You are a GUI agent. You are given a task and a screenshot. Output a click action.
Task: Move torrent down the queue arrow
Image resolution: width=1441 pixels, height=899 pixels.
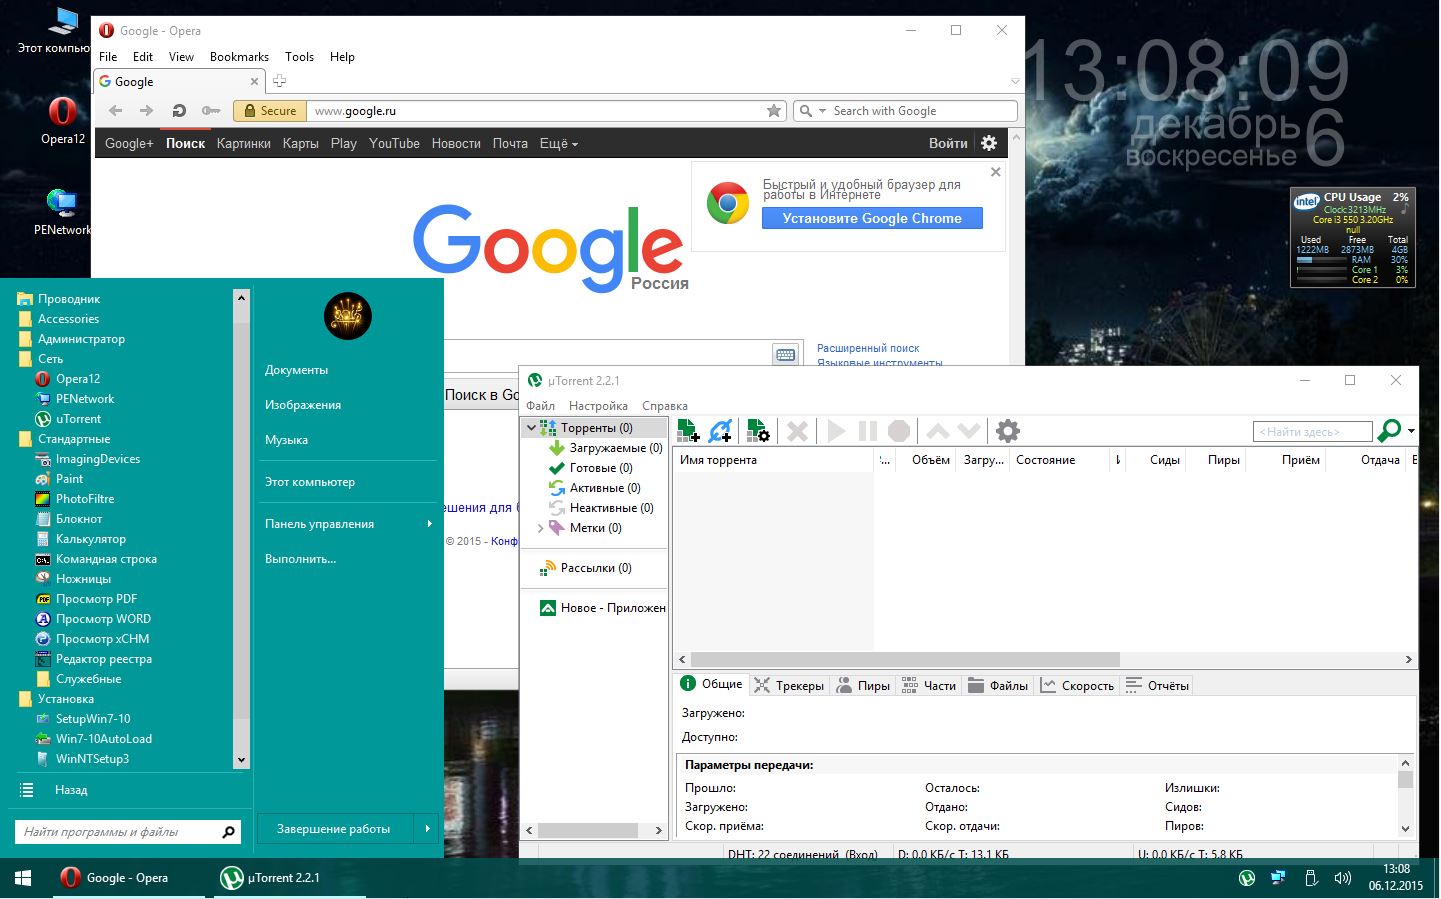coord(968,431)
